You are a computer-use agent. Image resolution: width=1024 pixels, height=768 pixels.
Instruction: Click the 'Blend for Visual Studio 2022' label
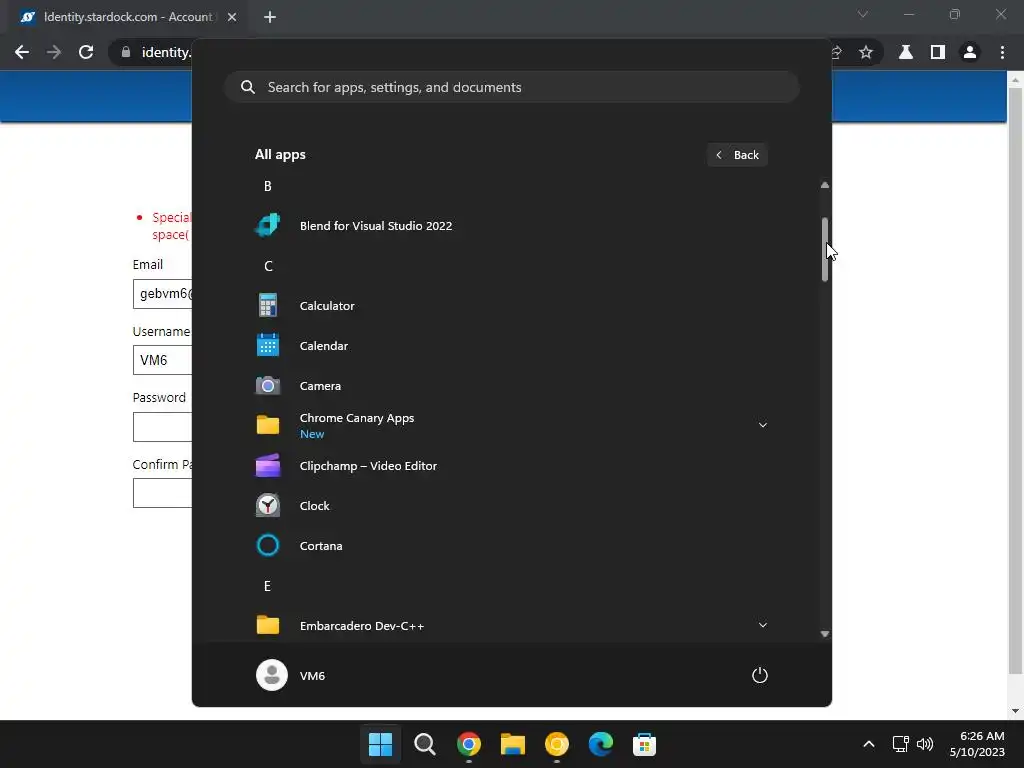376,226
